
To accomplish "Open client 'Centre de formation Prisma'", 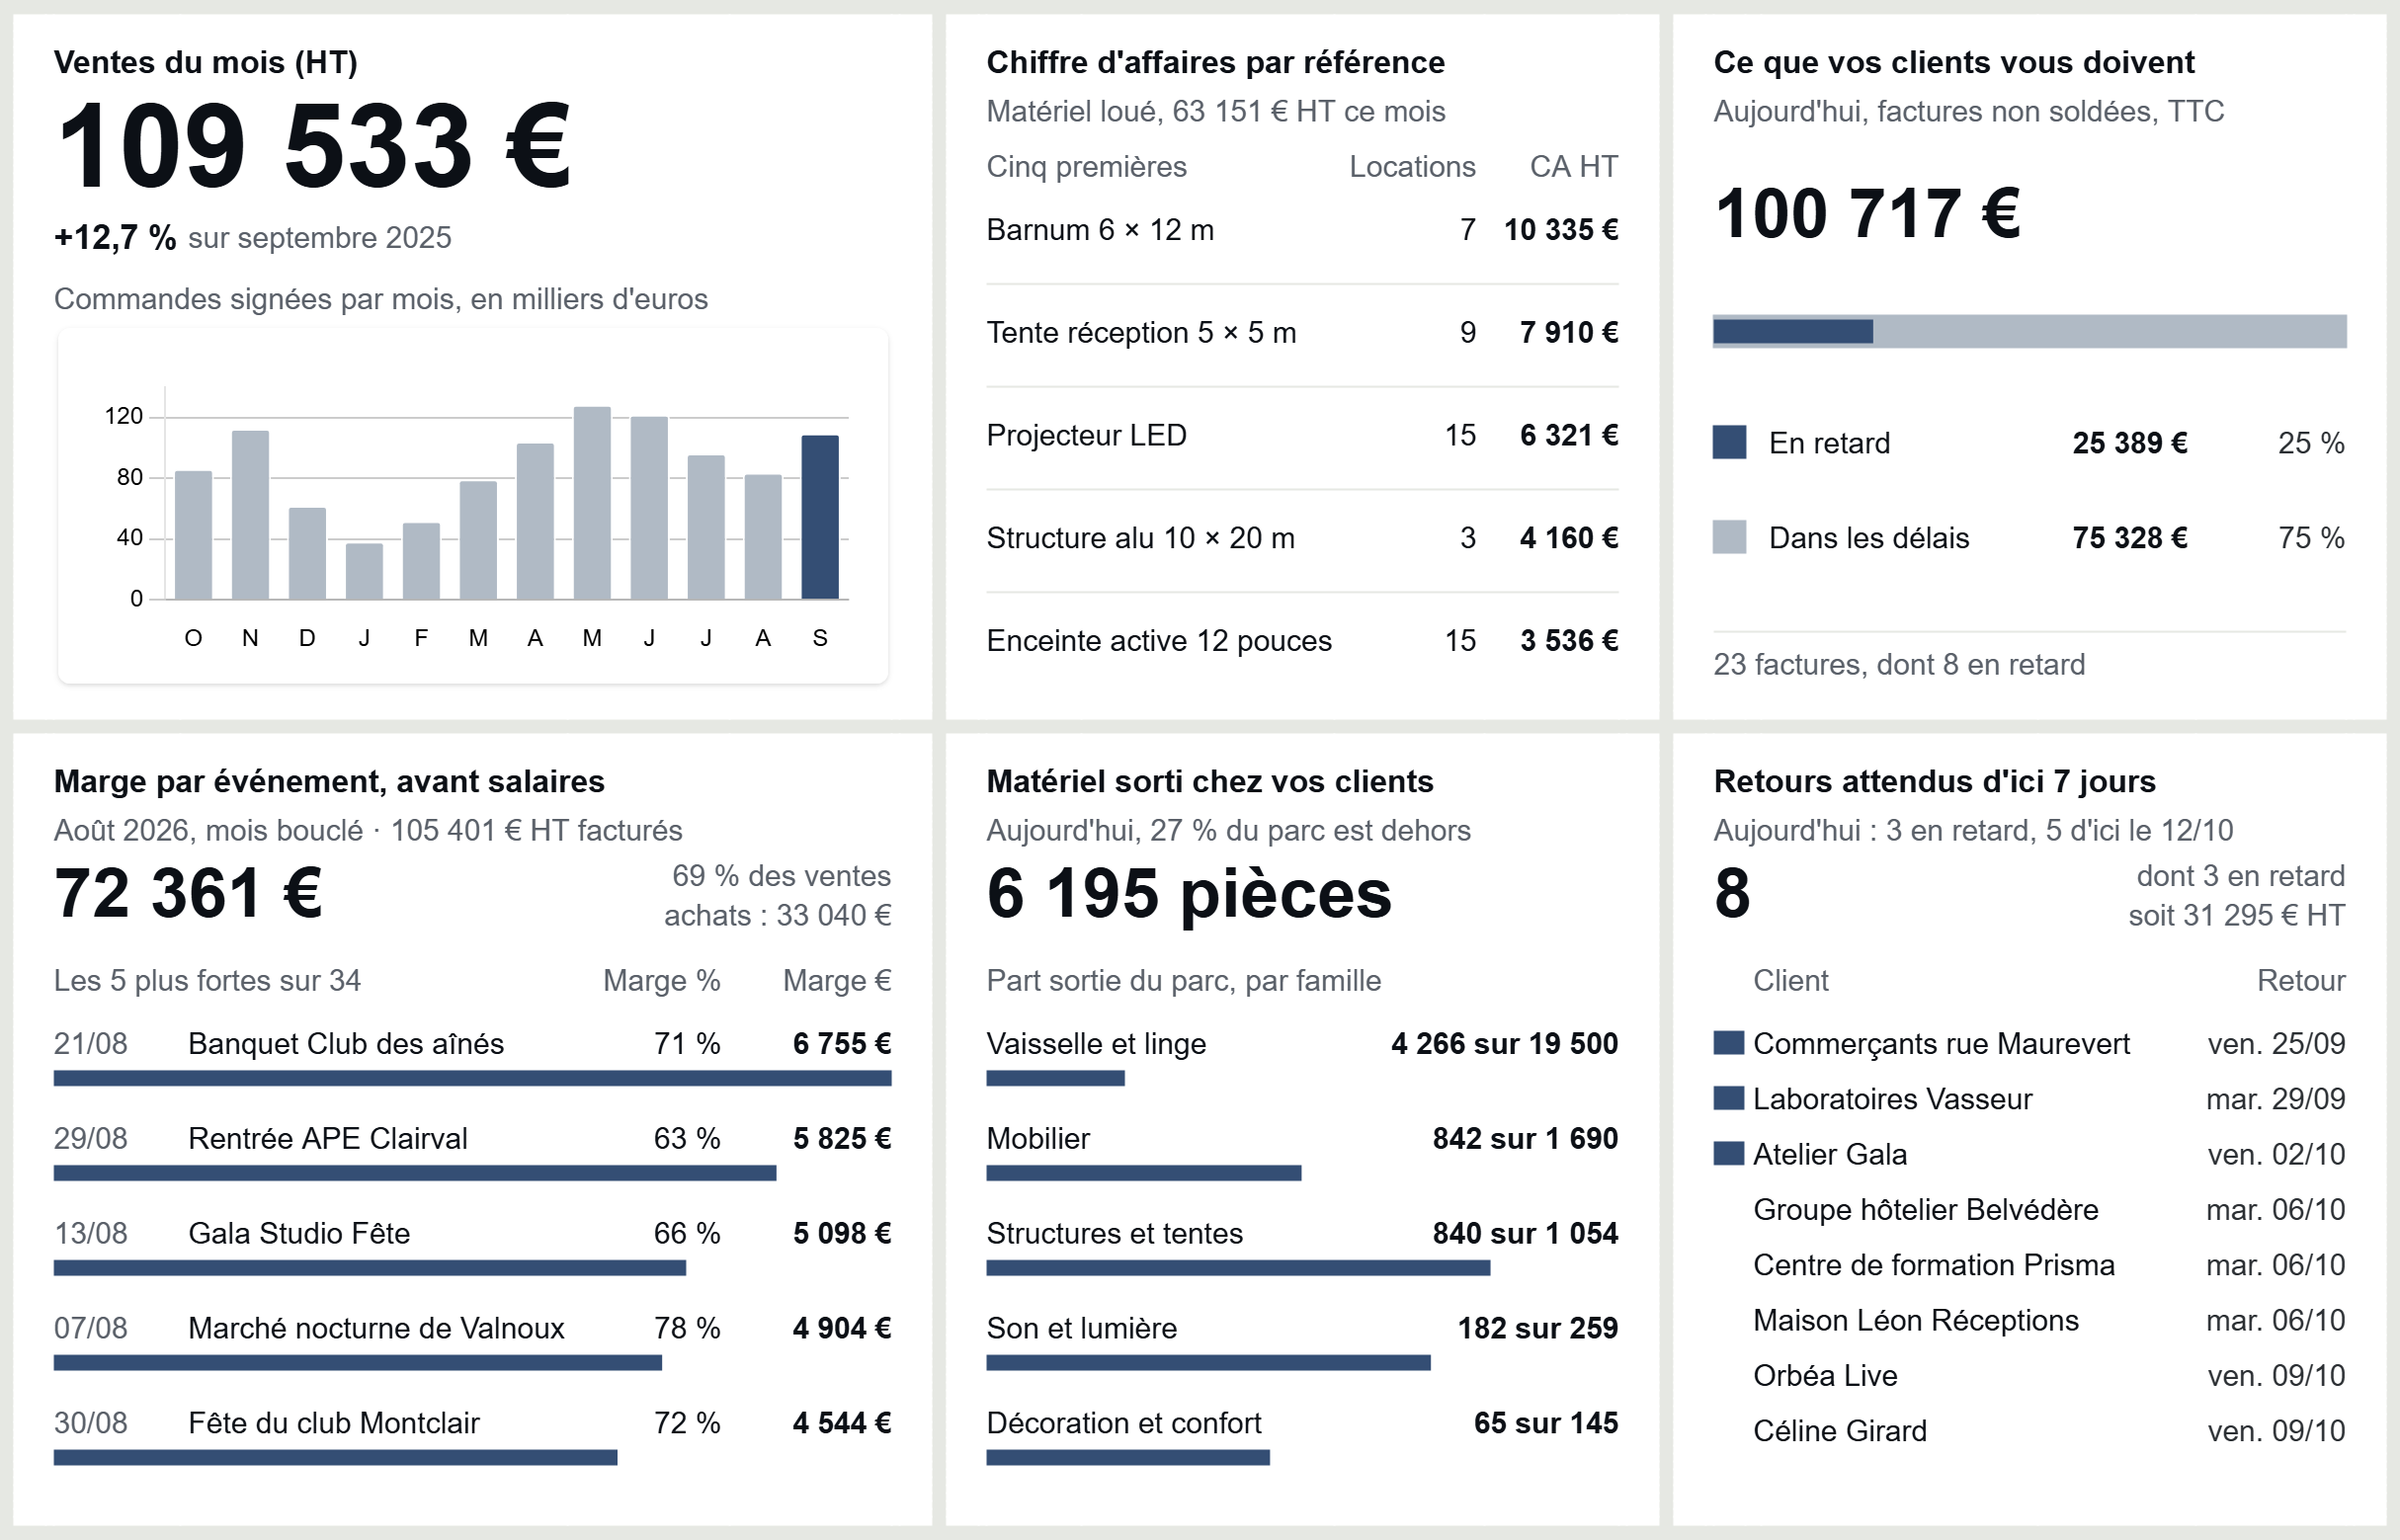I will [1934, 1265].
